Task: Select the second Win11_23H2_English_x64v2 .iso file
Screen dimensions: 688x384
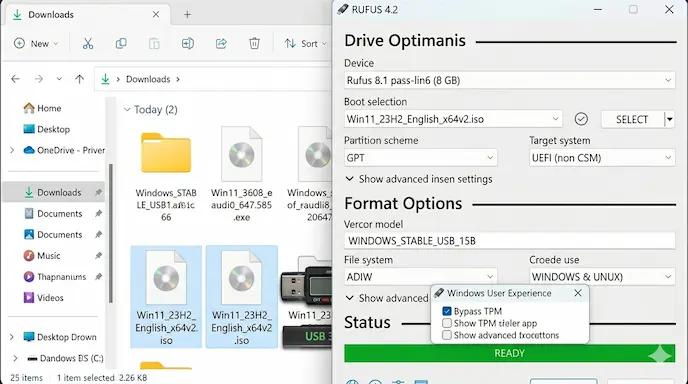Action: (241, 297)
